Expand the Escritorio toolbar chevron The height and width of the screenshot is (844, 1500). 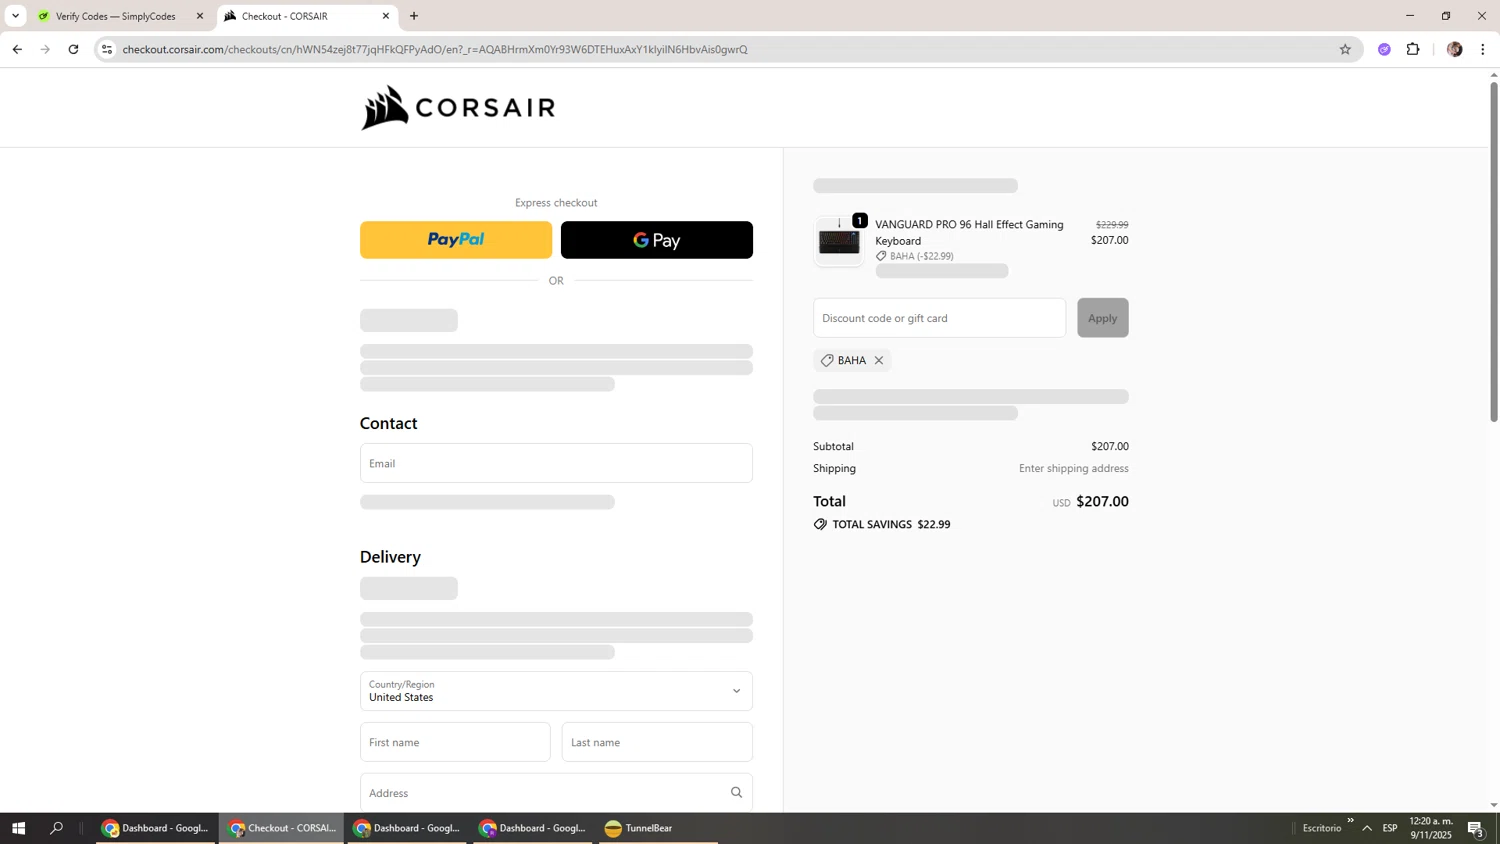tap(1350, 821)
